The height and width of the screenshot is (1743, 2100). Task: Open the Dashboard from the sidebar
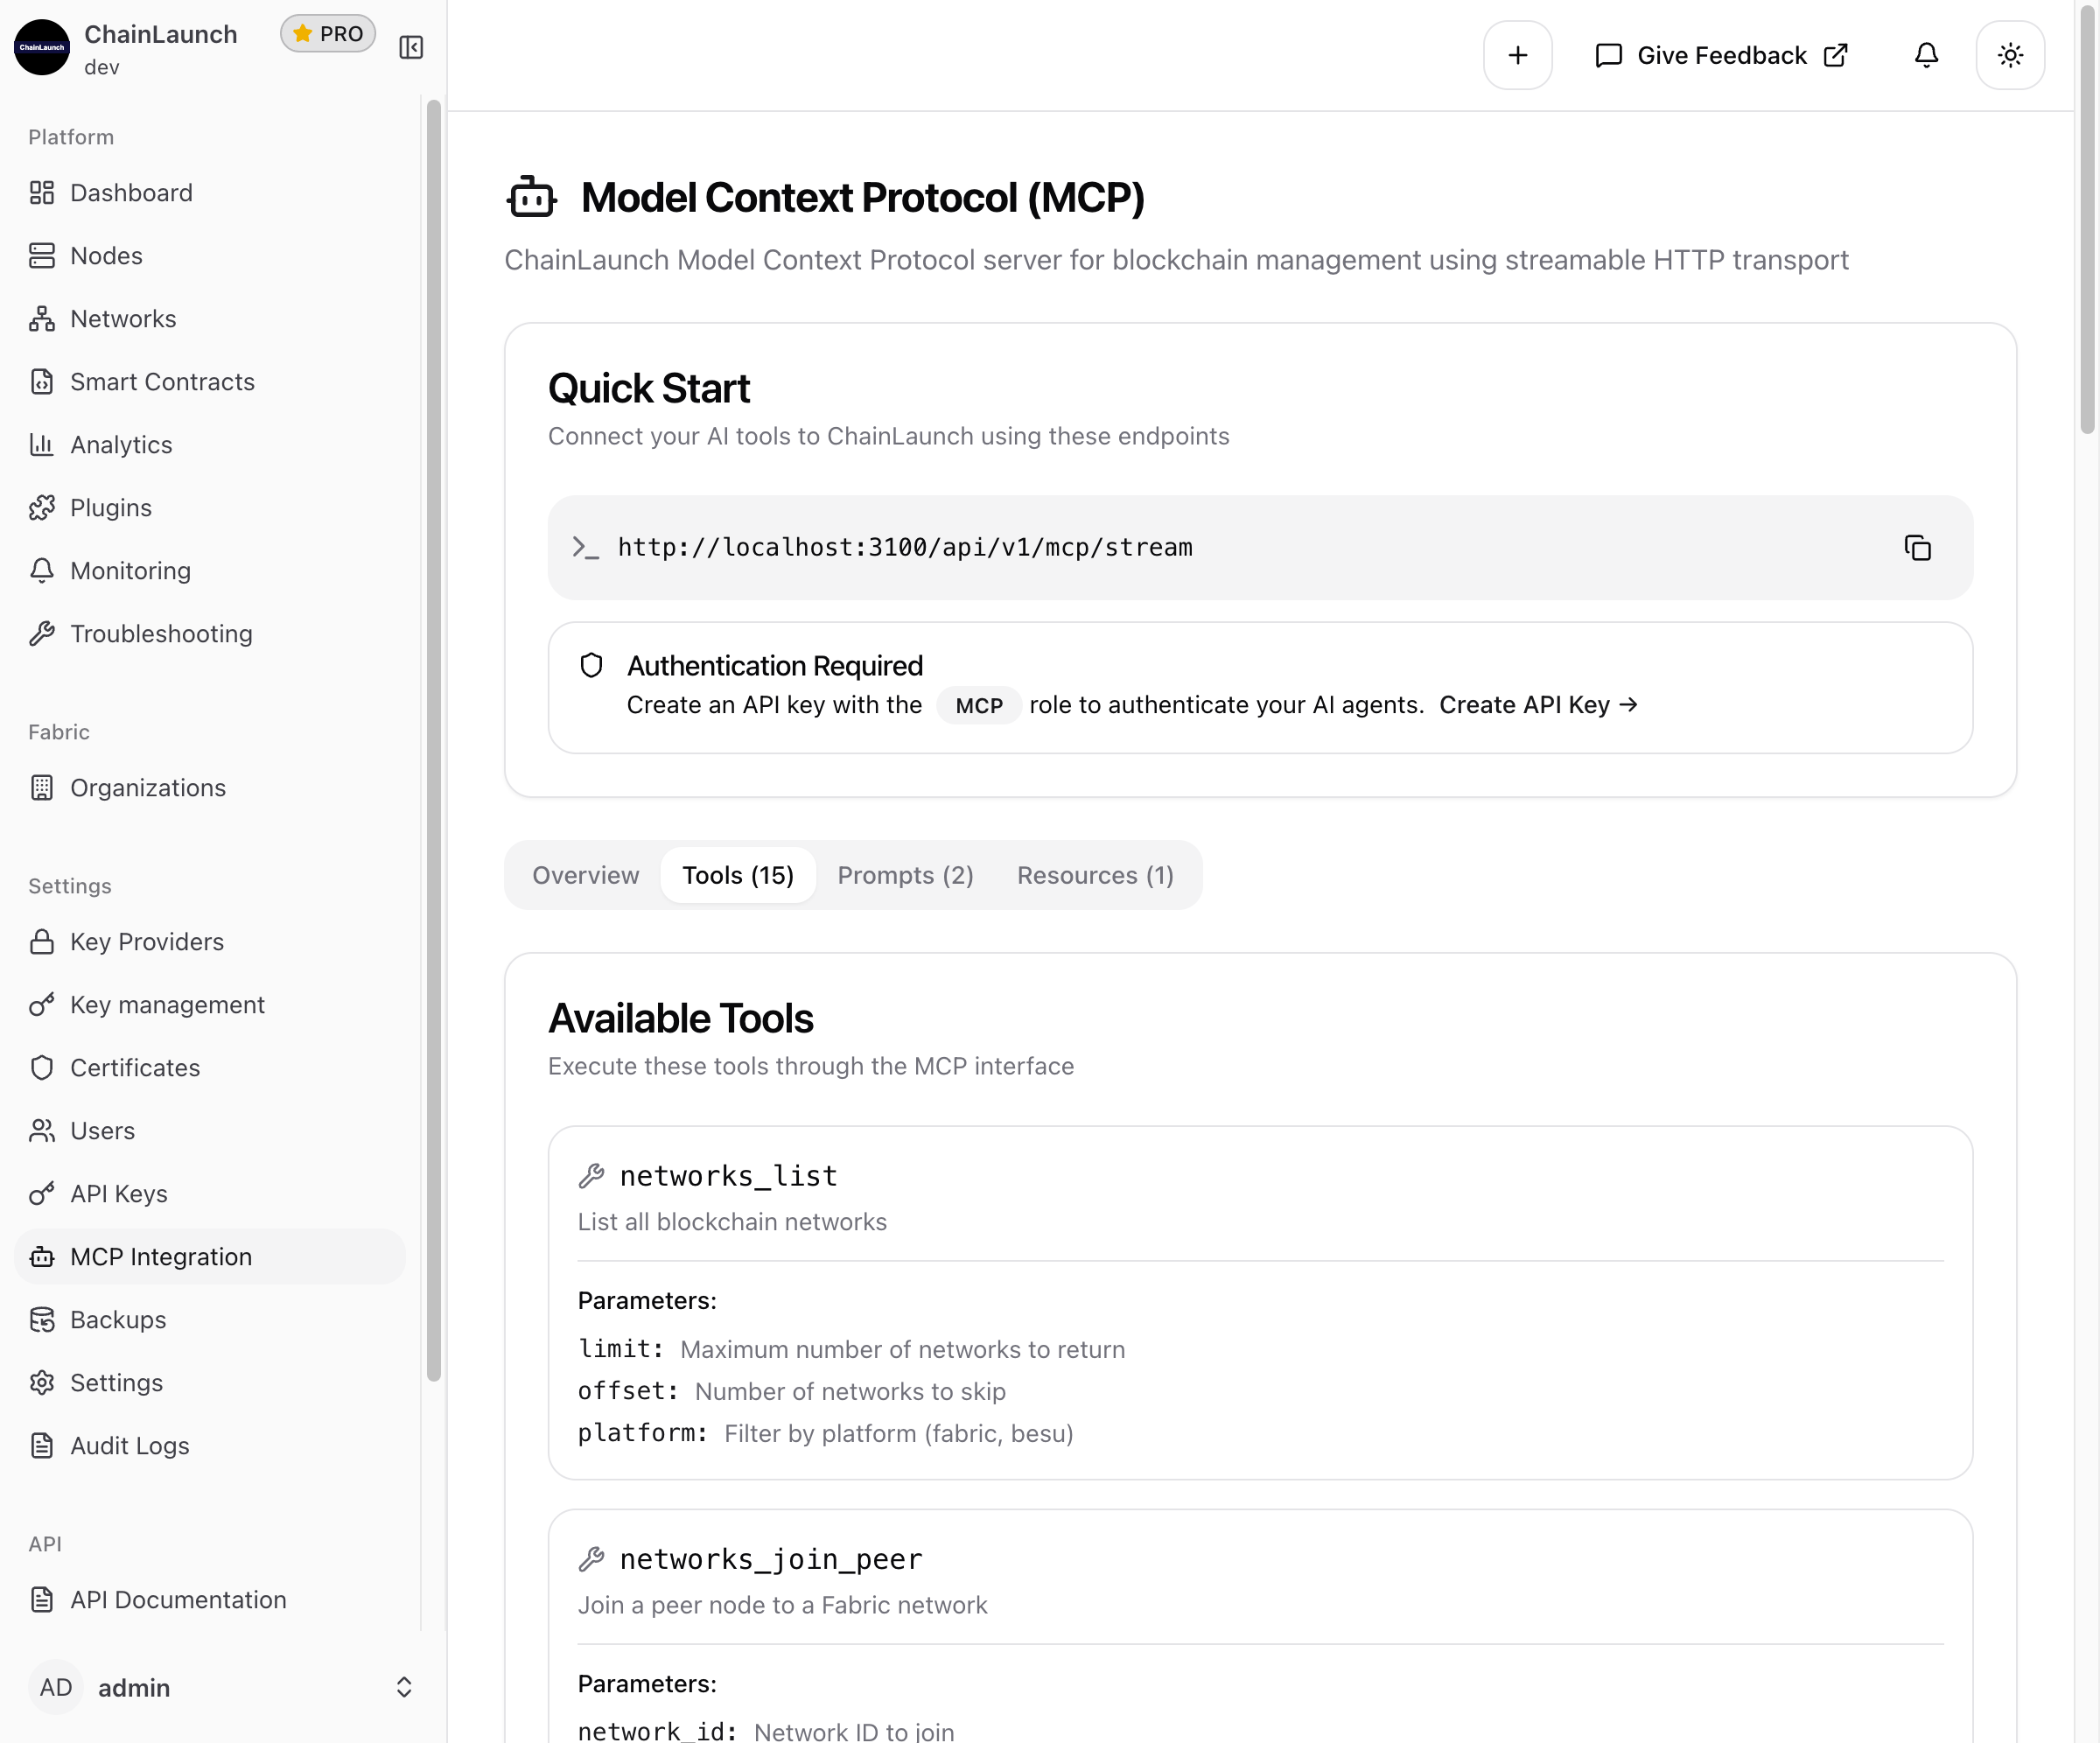[x=131, y=192]
